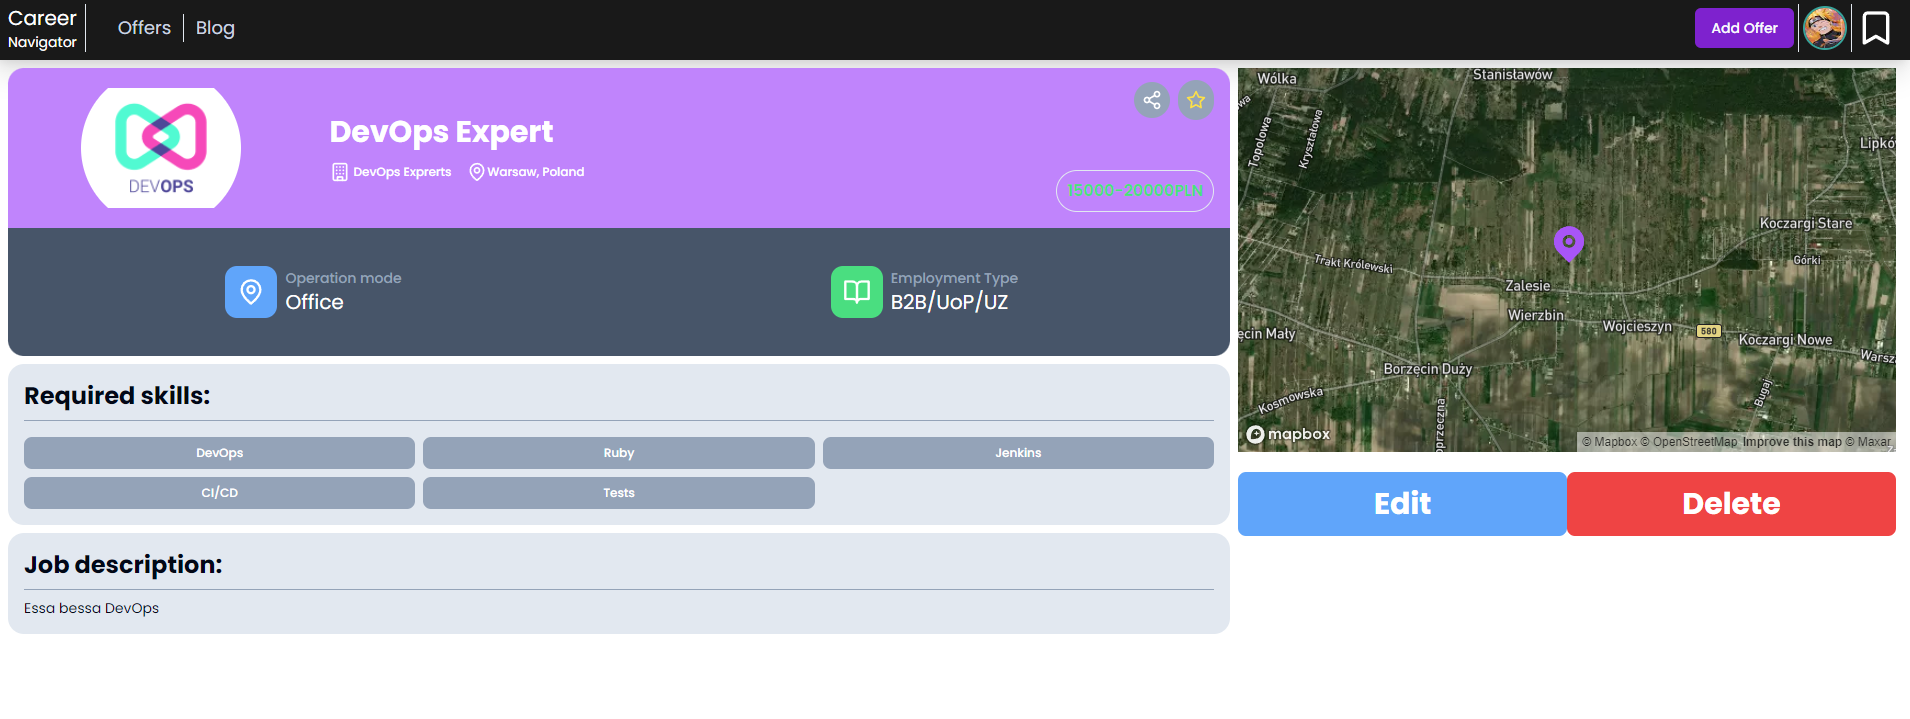Click the Job description heading
1910x719 pixels.
click(x=123, y=565)
